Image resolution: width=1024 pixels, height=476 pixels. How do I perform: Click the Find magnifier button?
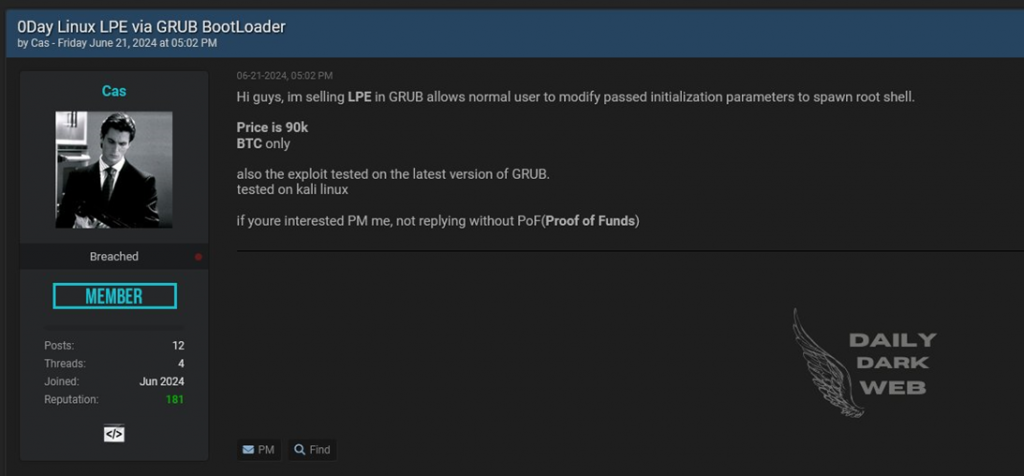click(312, 450)
